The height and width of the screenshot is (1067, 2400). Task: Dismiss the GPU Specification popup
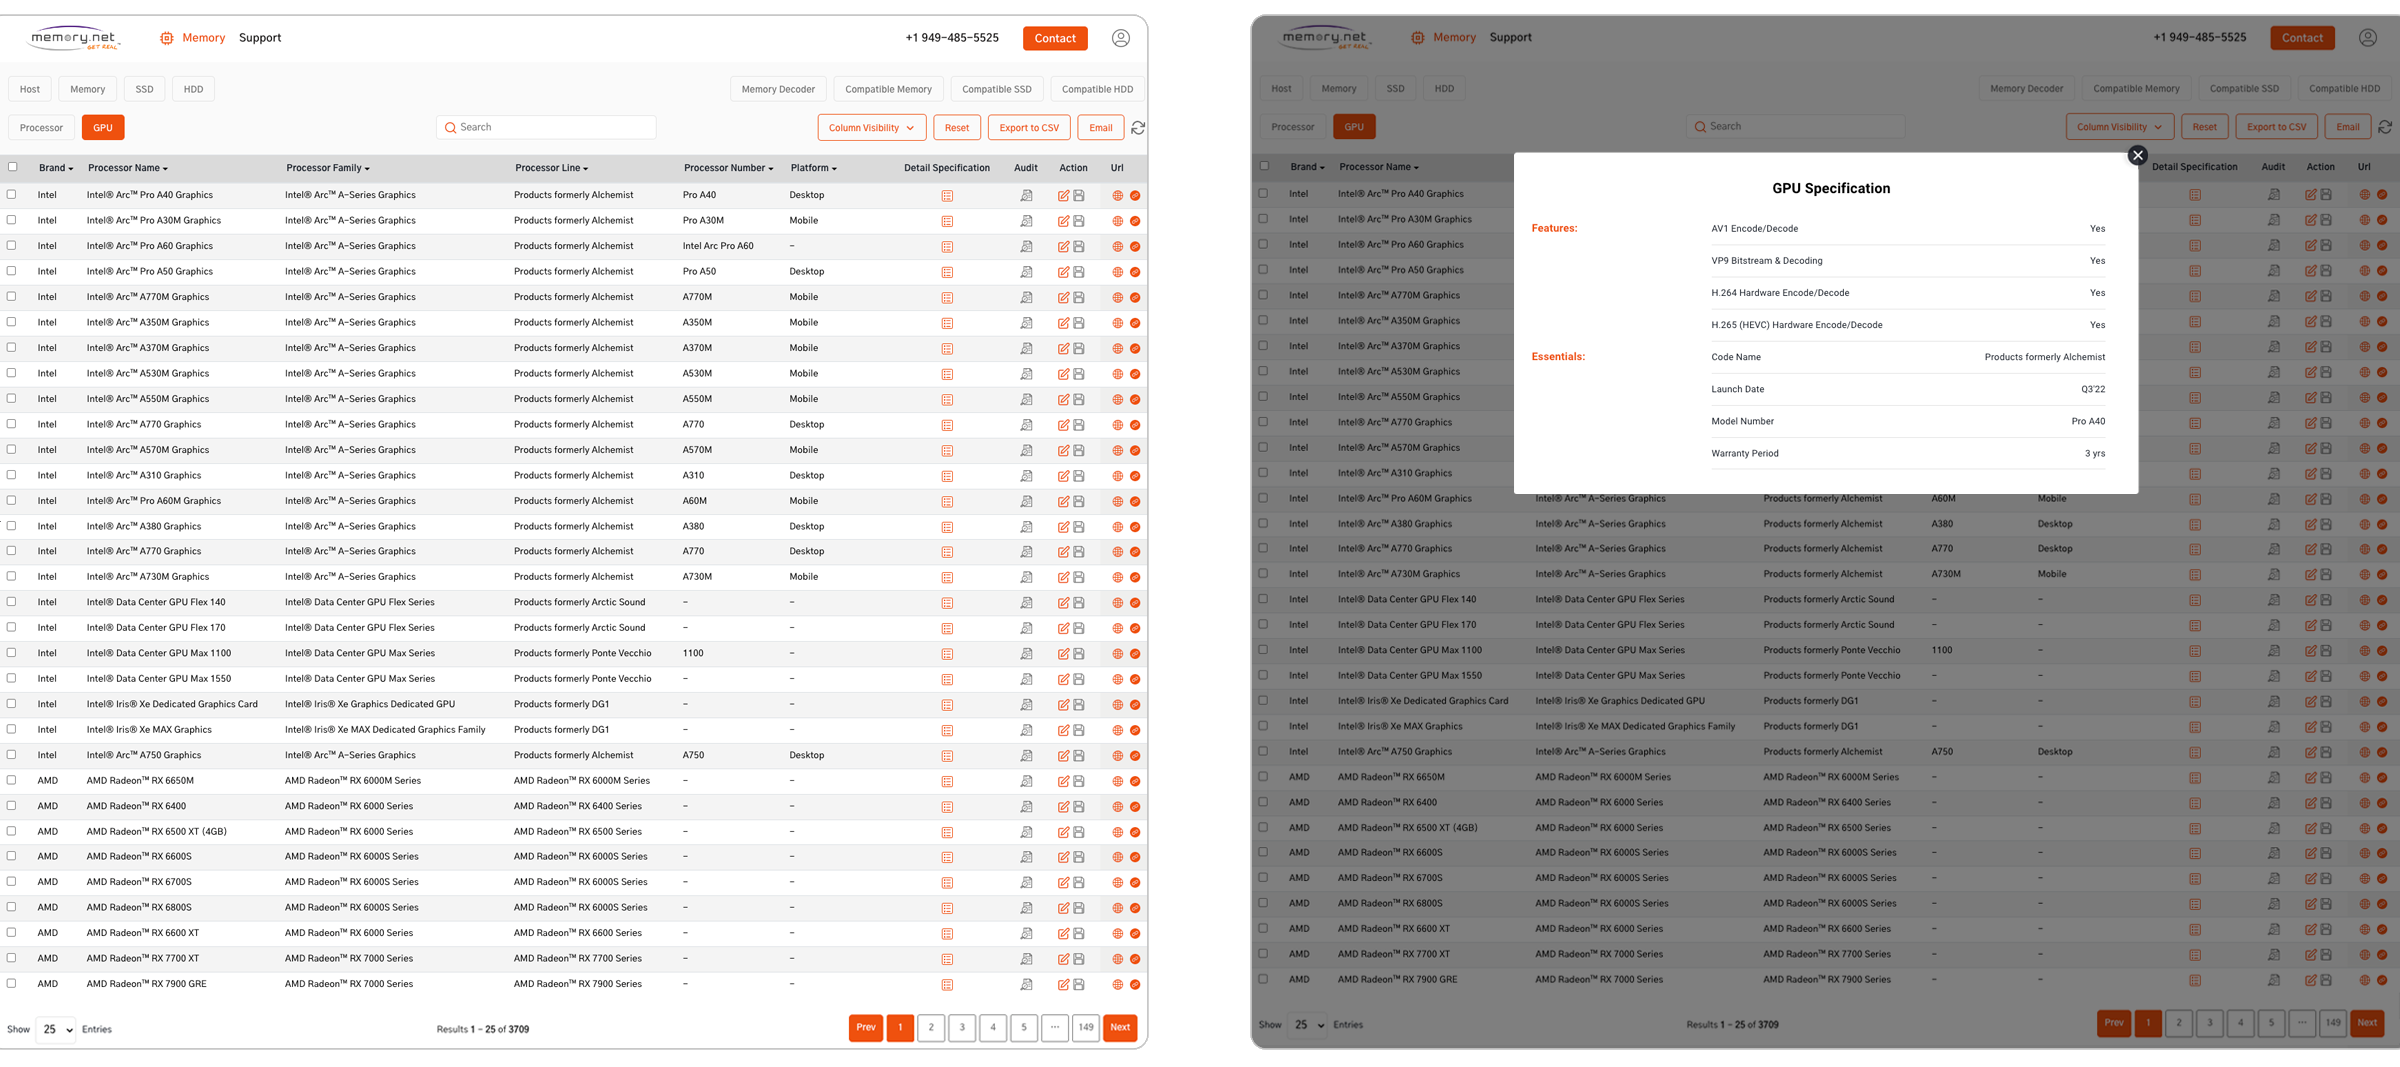pos(2137,155)
